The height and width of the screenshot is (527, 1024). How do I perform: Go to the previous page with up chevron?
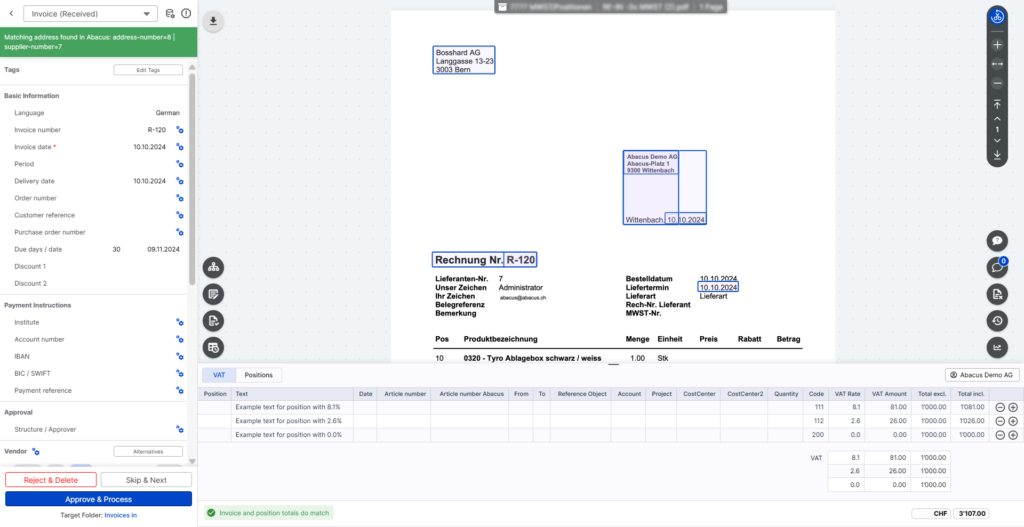pyautogui.click(x=997, y=118)
